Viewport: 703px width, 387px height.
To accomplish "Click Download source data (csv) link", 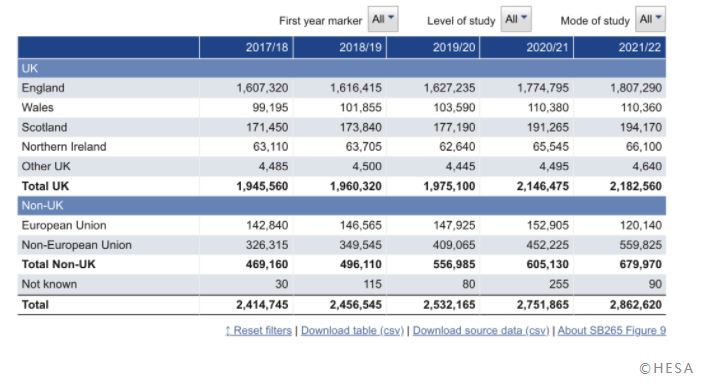I will (x=481, y=331).
